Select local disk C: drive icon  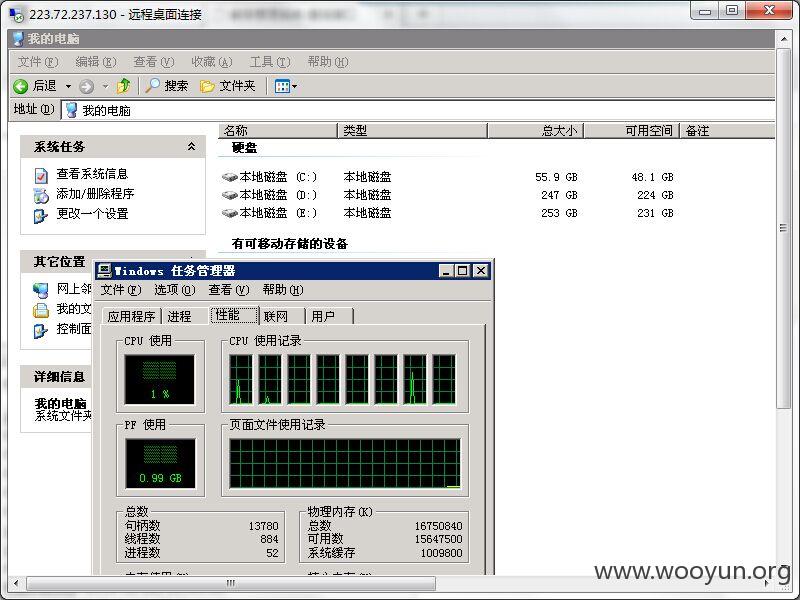230,177
